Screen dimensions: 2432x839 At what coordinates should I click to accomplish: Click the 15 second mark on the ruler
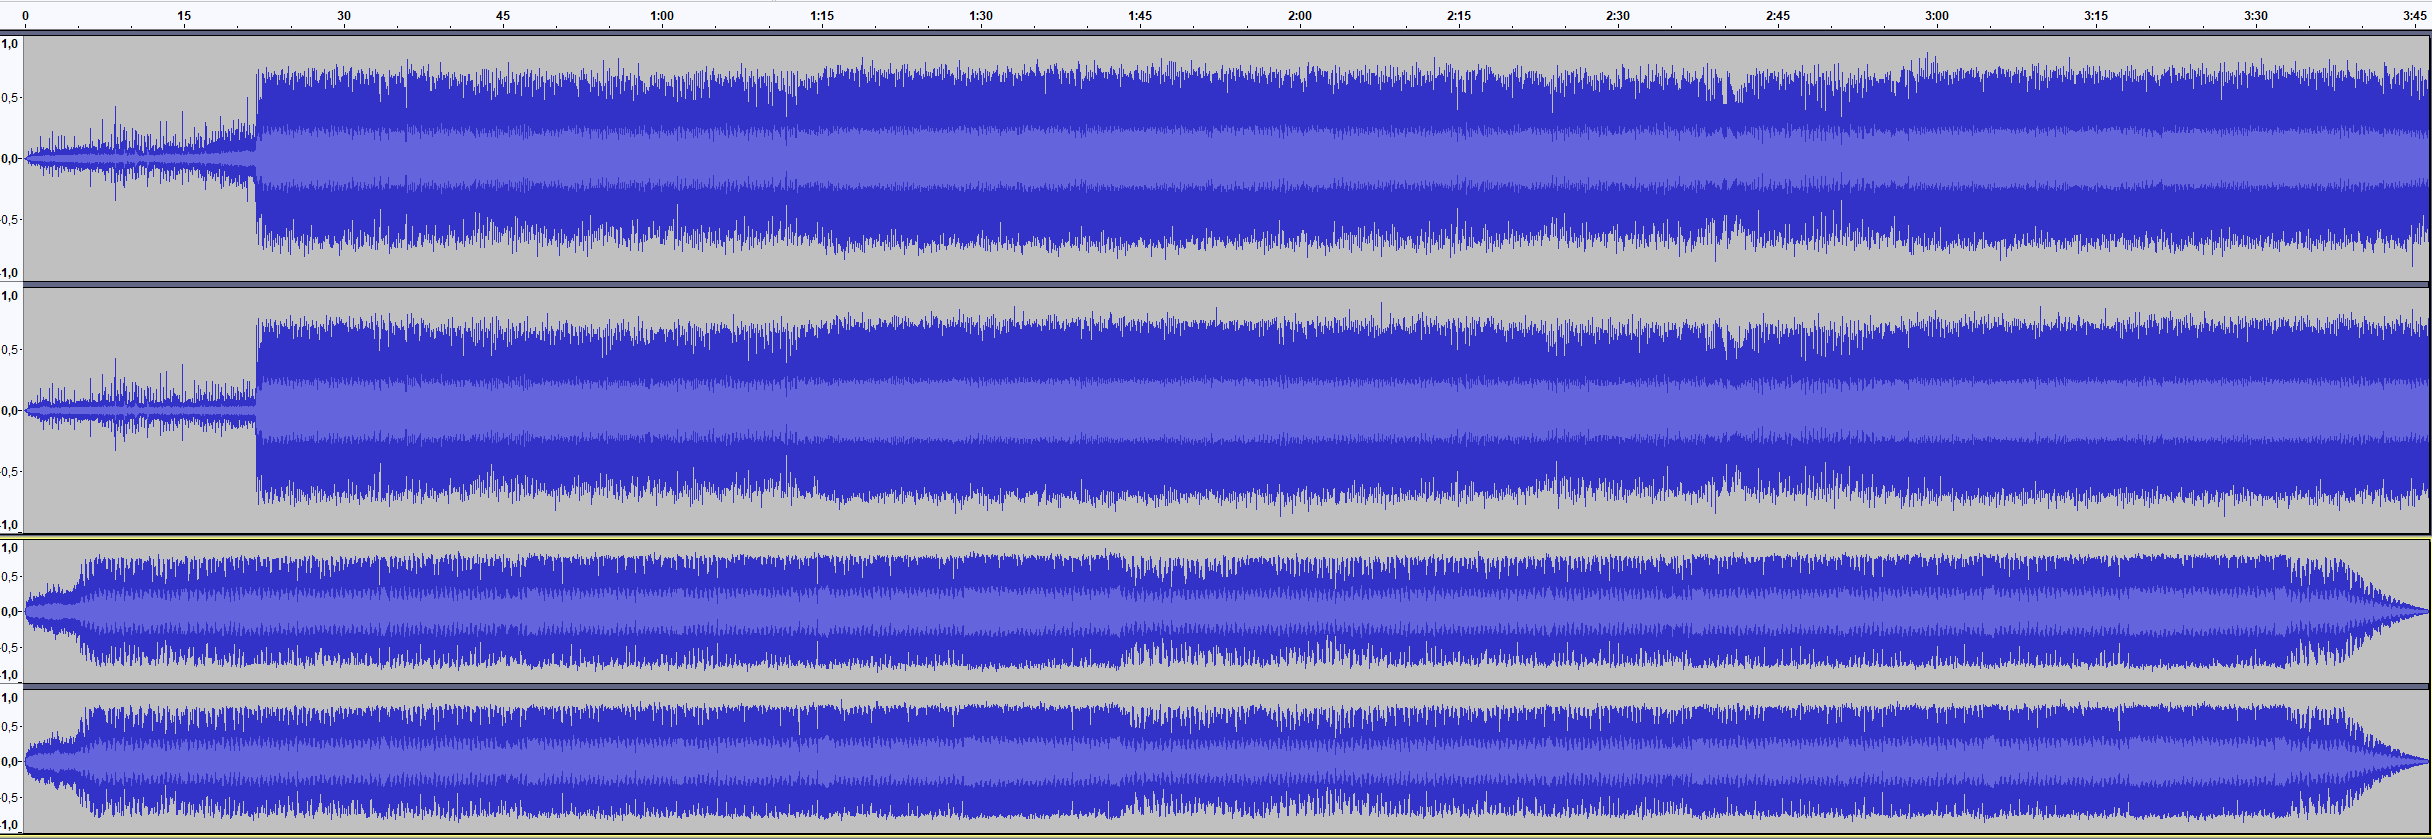(x=184, y=16)
